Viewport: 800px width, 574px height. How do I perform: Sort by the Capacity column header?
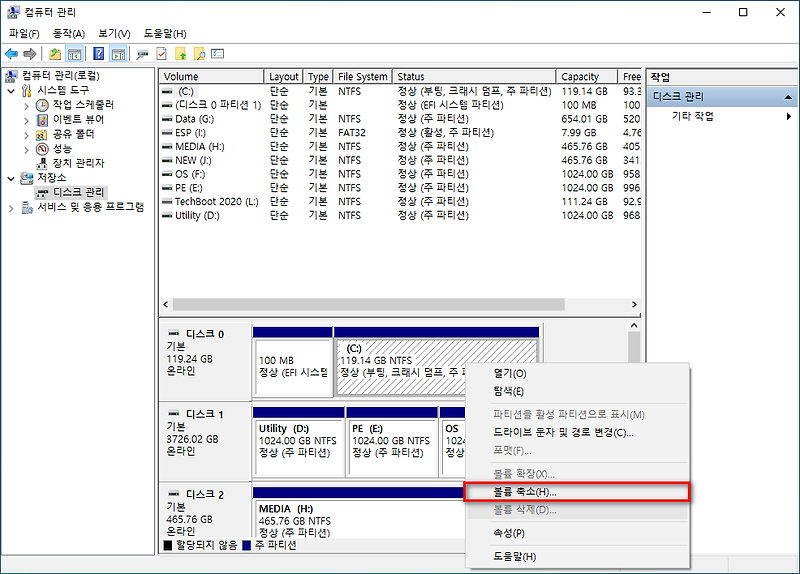click(587, 77)
